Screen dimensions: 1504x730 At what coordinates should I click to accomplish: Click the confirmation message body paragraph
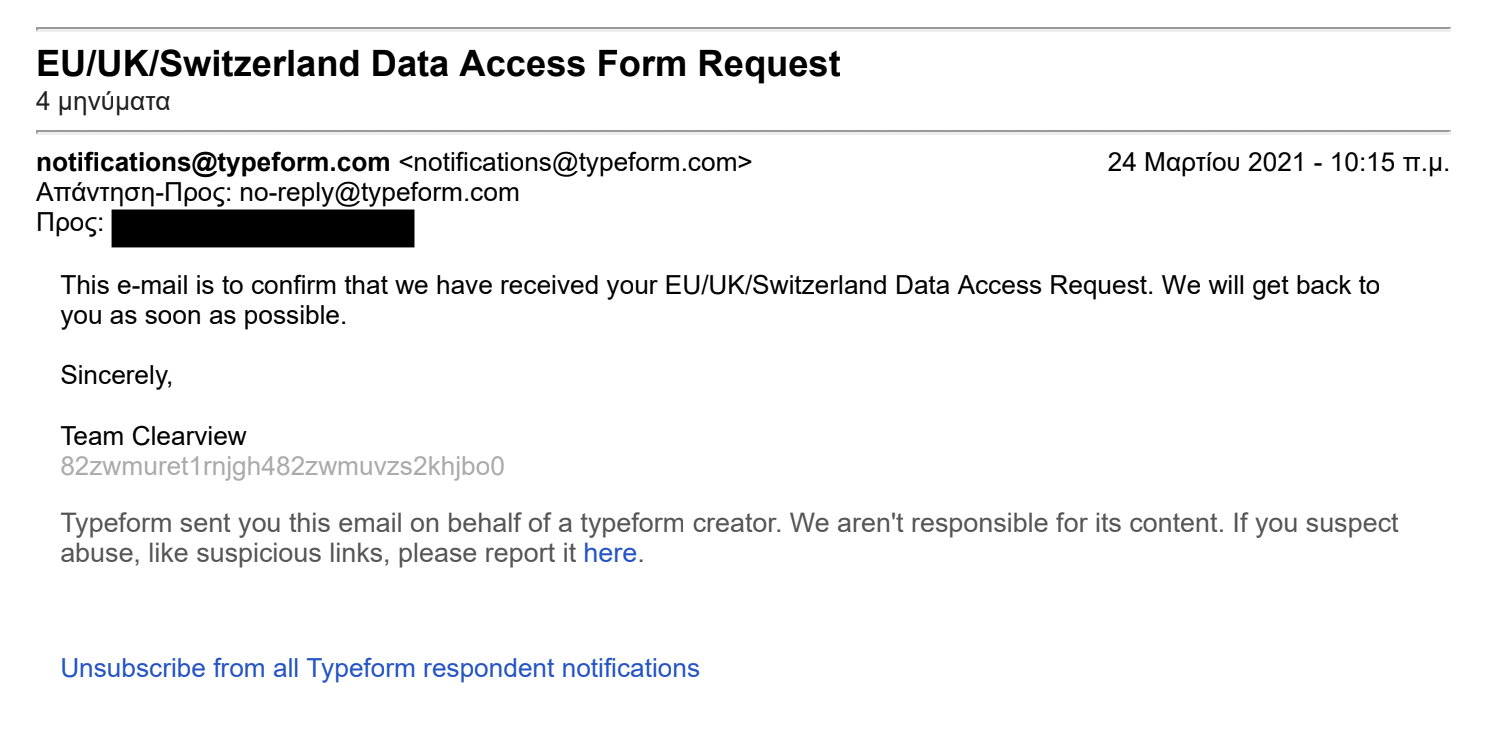720,286
